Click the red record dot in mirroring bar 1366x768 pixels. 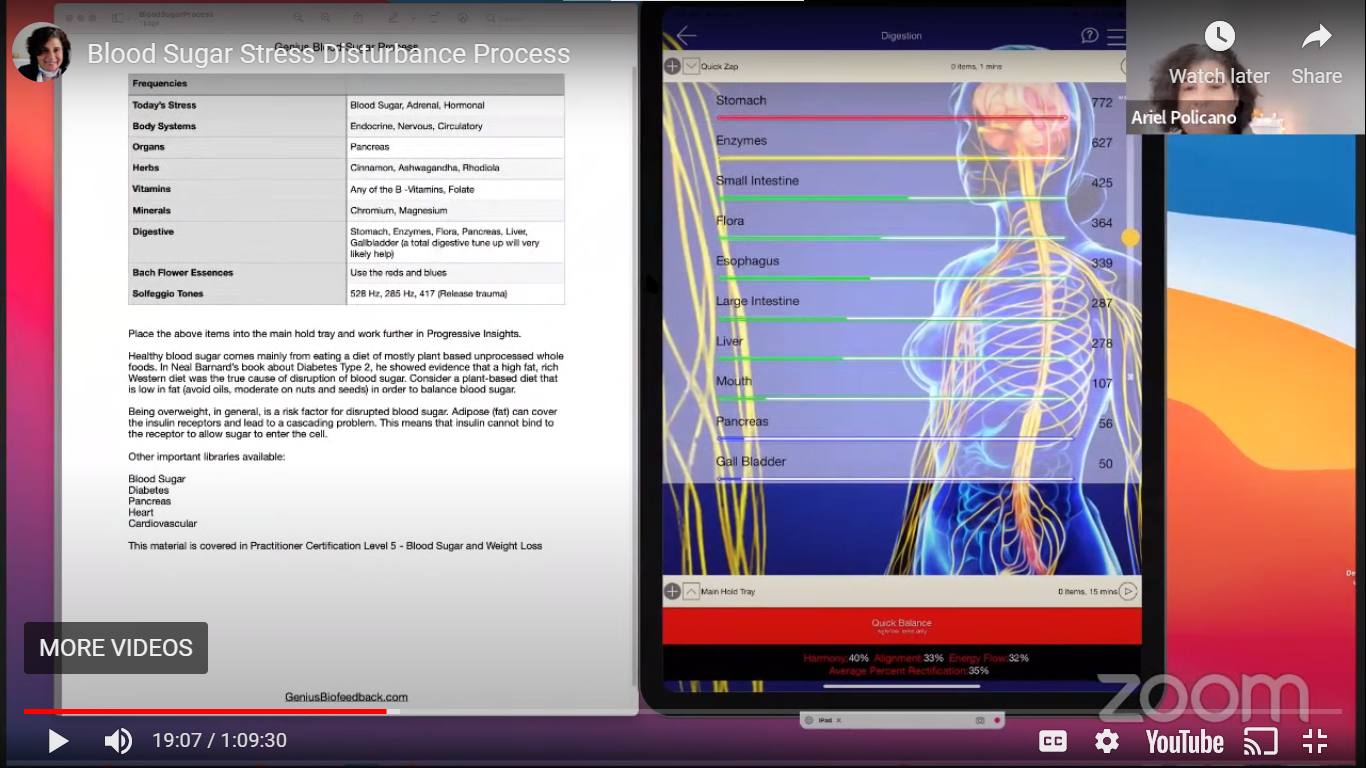997,720
